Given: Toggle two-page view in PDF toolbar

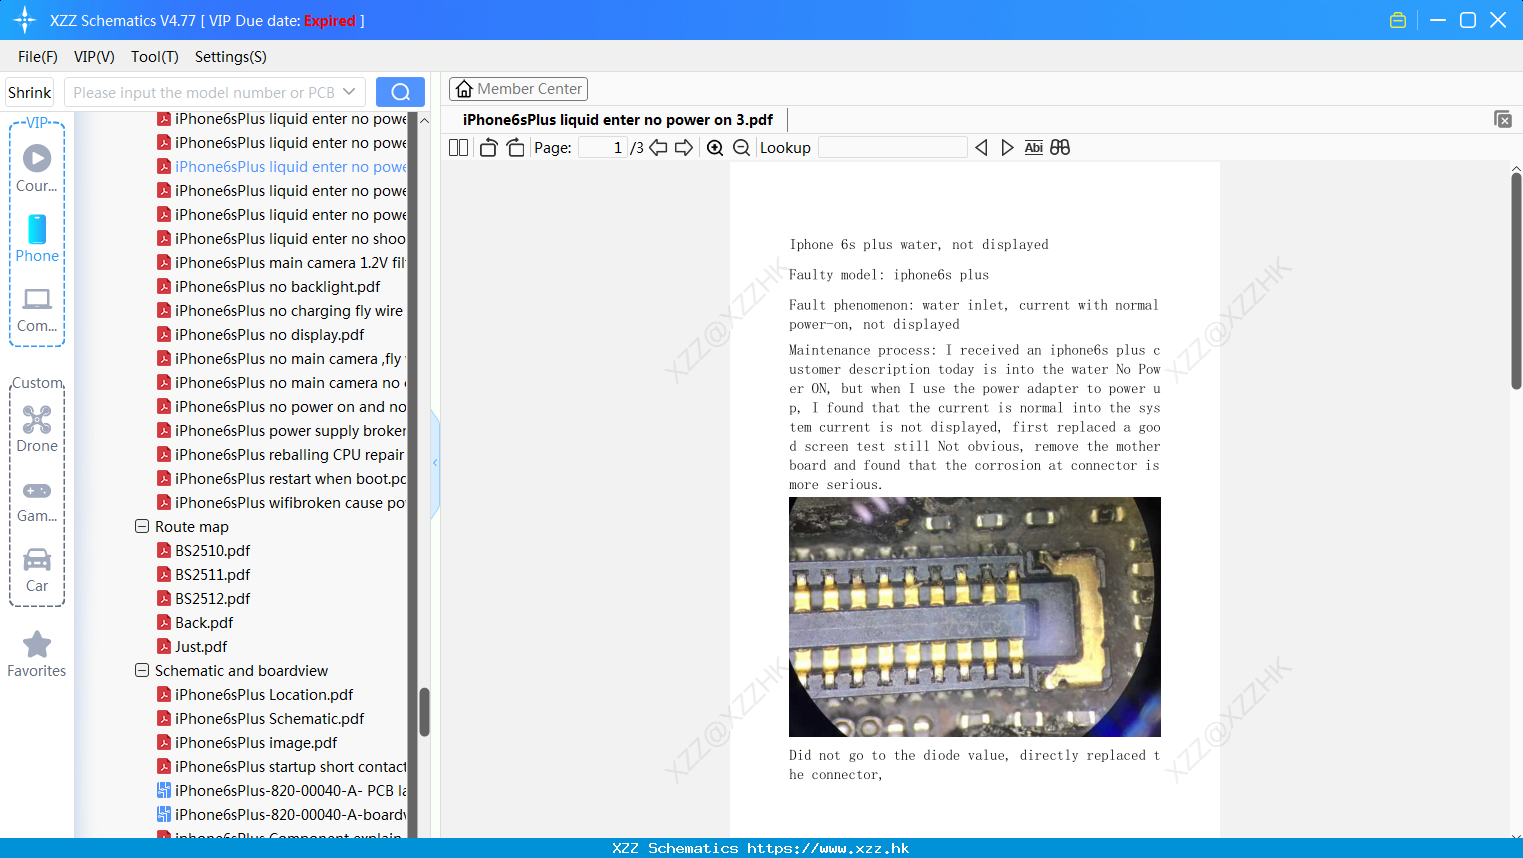Looking at the screenshot, I should click(x=458, y=147).
